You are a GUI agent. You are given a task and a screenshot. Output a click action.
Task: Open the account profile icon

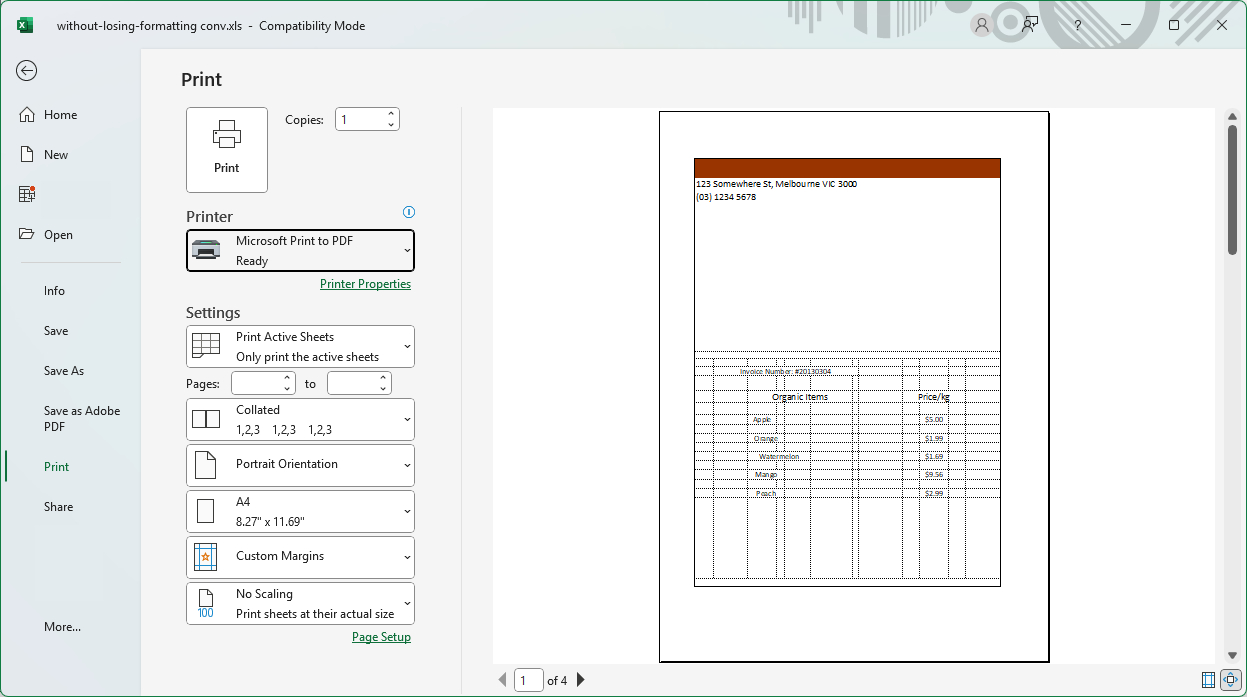tap(981, 26)
